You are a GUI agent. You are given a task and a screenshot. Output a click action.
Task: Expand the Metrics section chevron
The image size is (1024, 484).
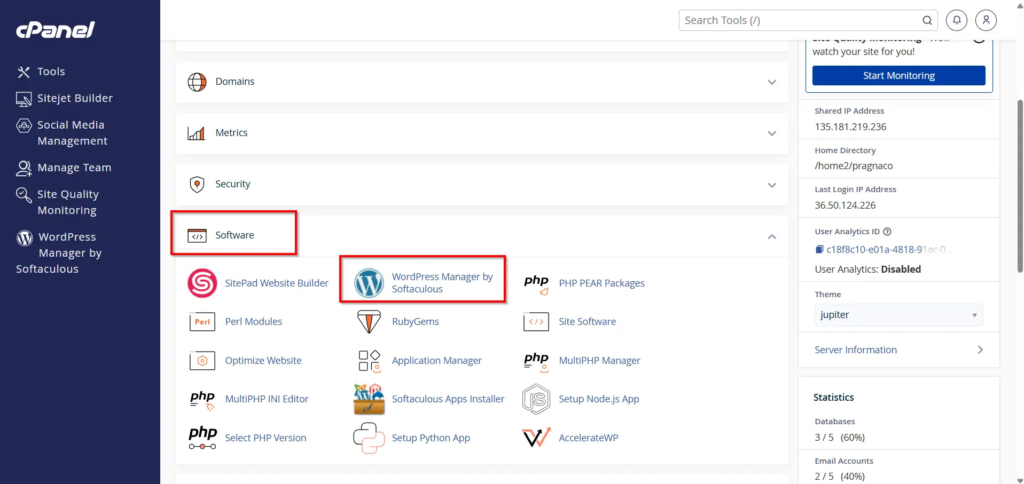tap(772, 133)
